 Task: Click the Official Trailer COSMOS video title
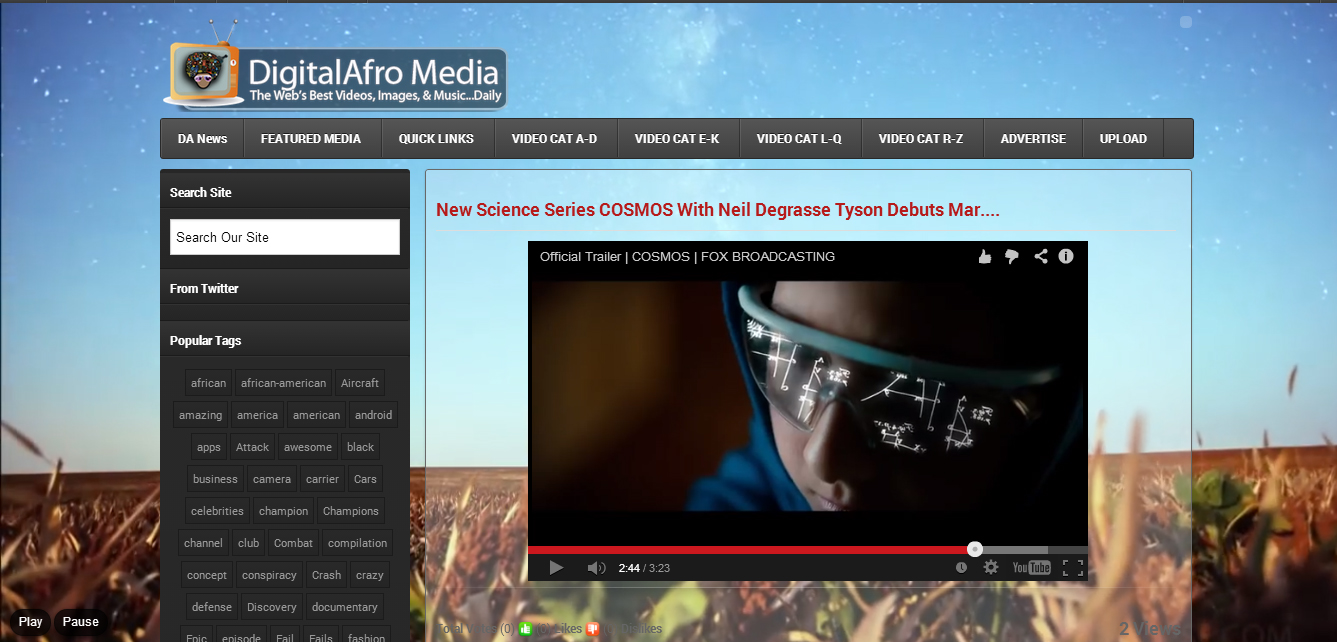[687, 256]
